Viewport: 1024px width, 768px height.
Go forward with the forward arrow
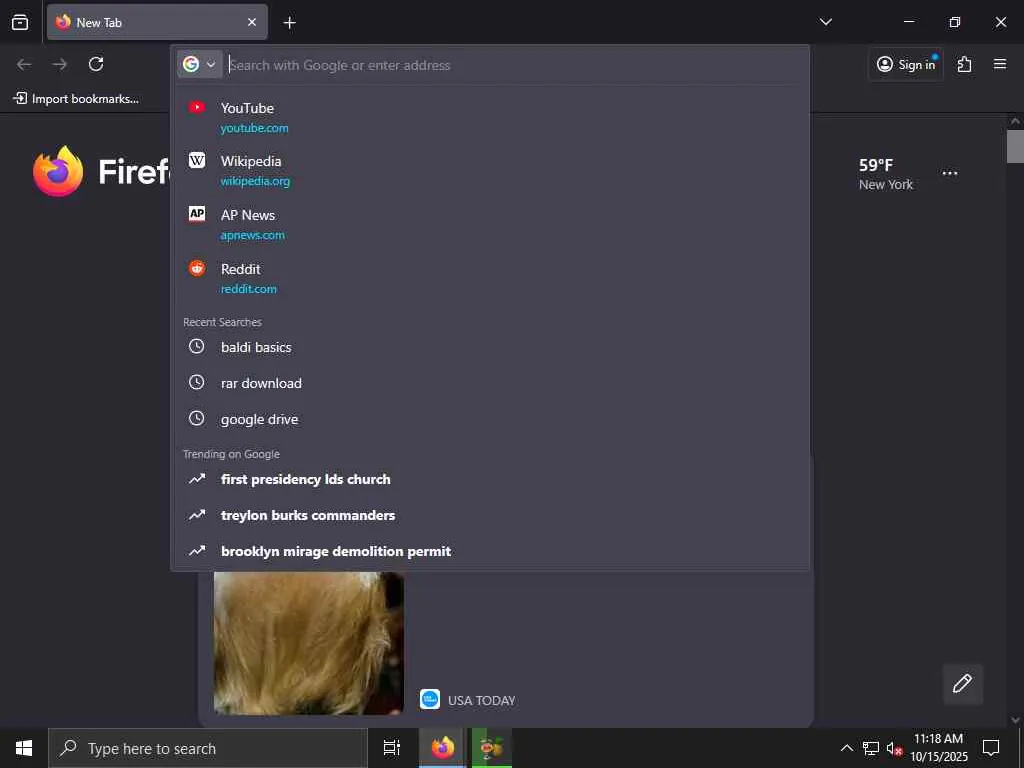click(x=59, y=64)
